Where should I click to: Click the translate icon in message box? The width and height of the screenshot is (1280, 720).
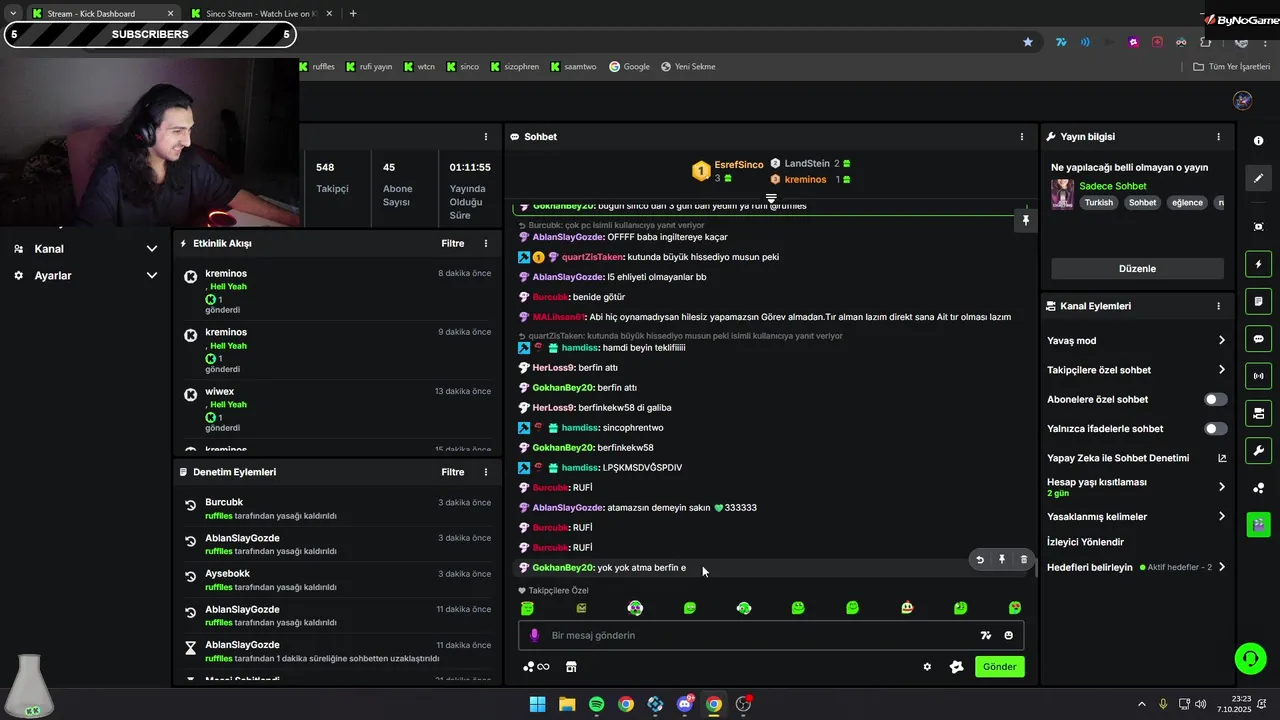click(986, 635)
